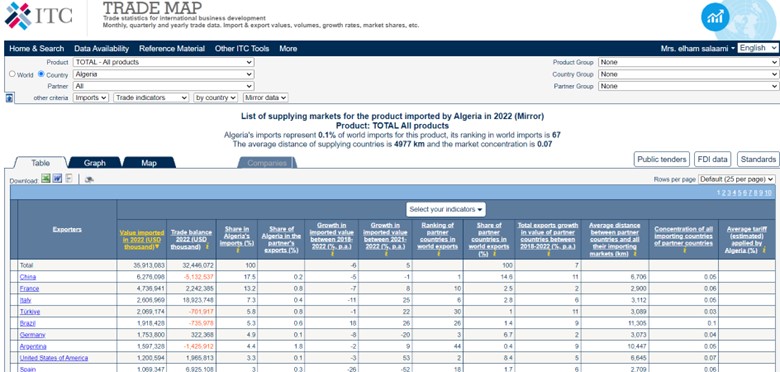Open the Mirror data dropdown
The width and height of the screenshot is (780, 372).
tap(265, 98)
